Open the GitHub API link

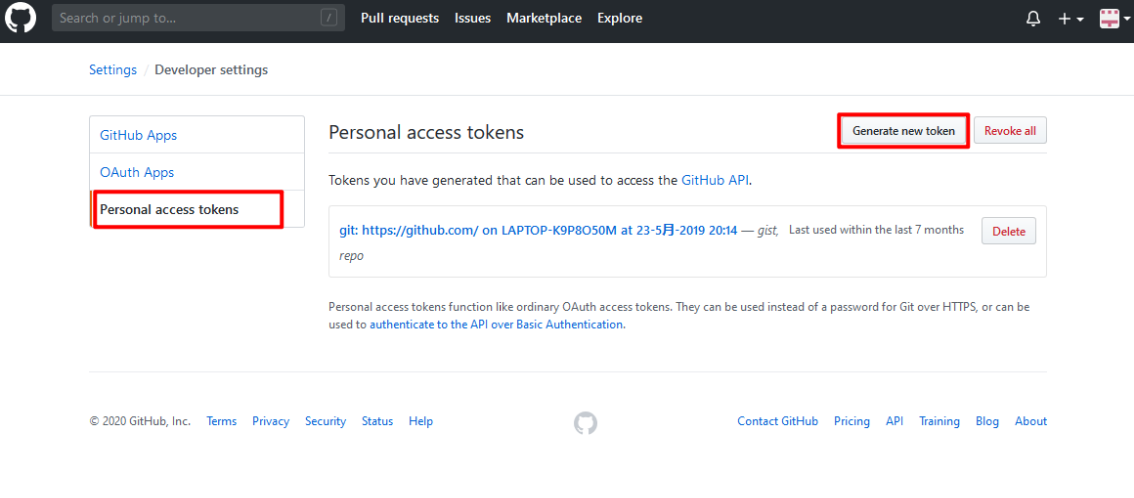click(x=715, y=181)
